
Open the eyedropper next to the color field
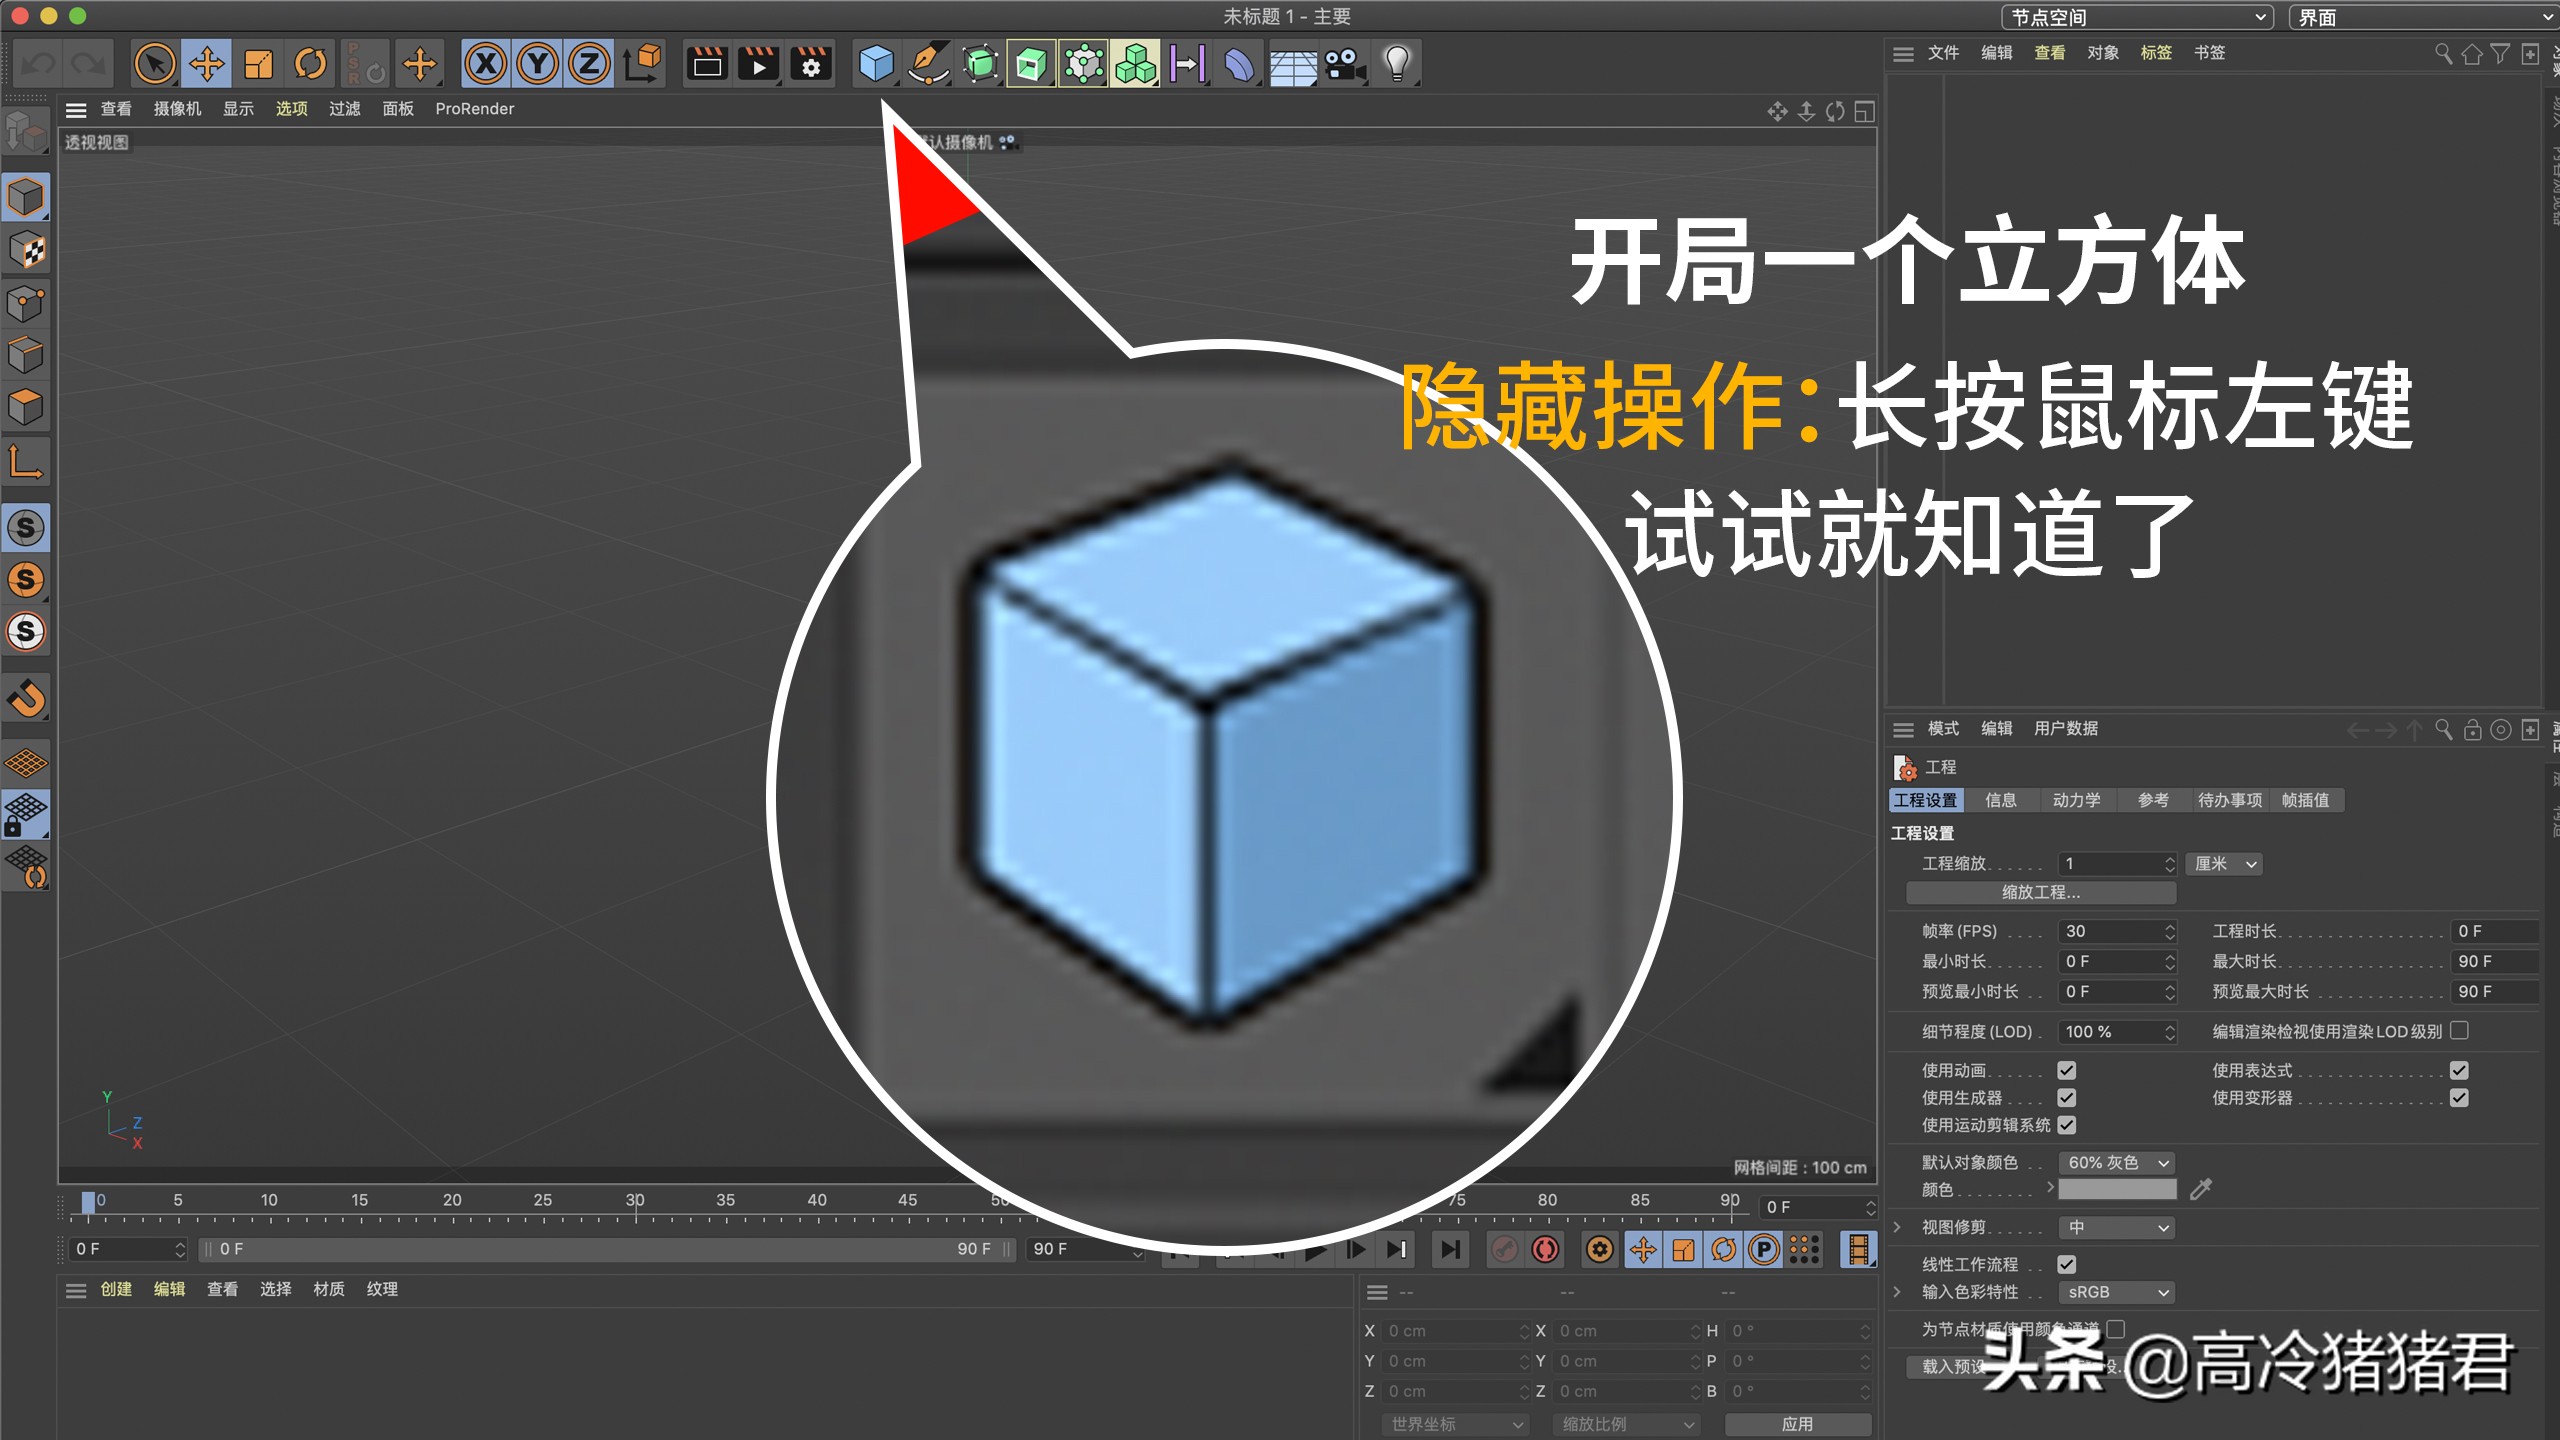pos(2202,1189)
